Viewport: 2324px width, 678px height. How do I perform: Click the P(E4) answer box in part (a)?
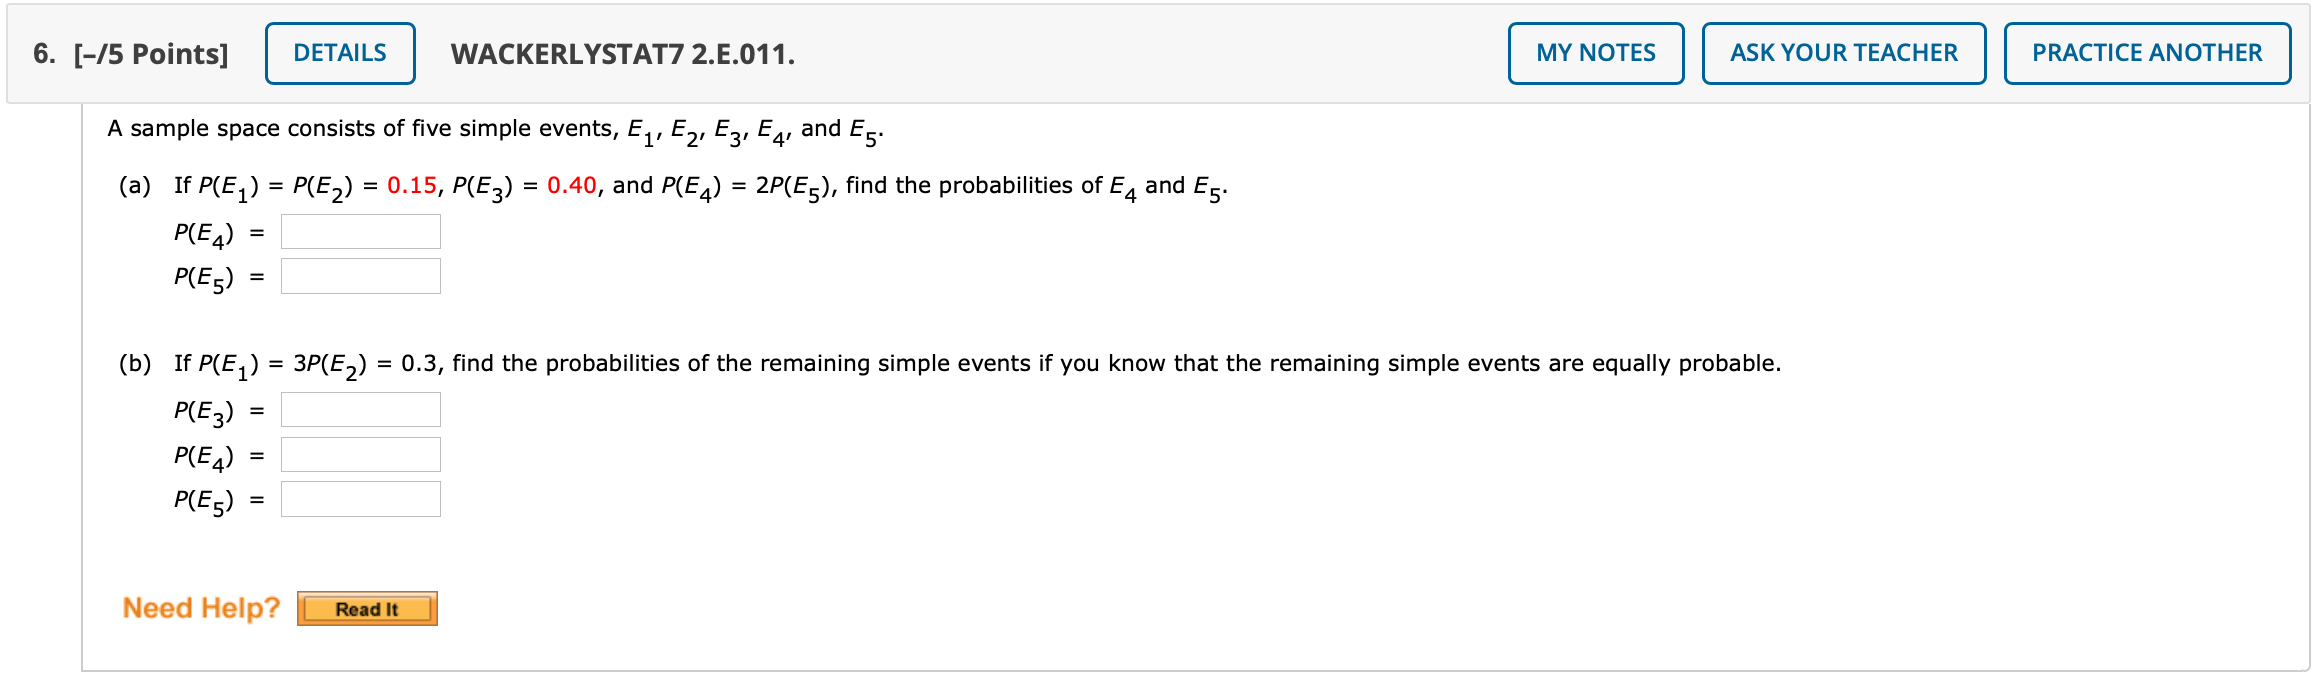coord(360,231)
